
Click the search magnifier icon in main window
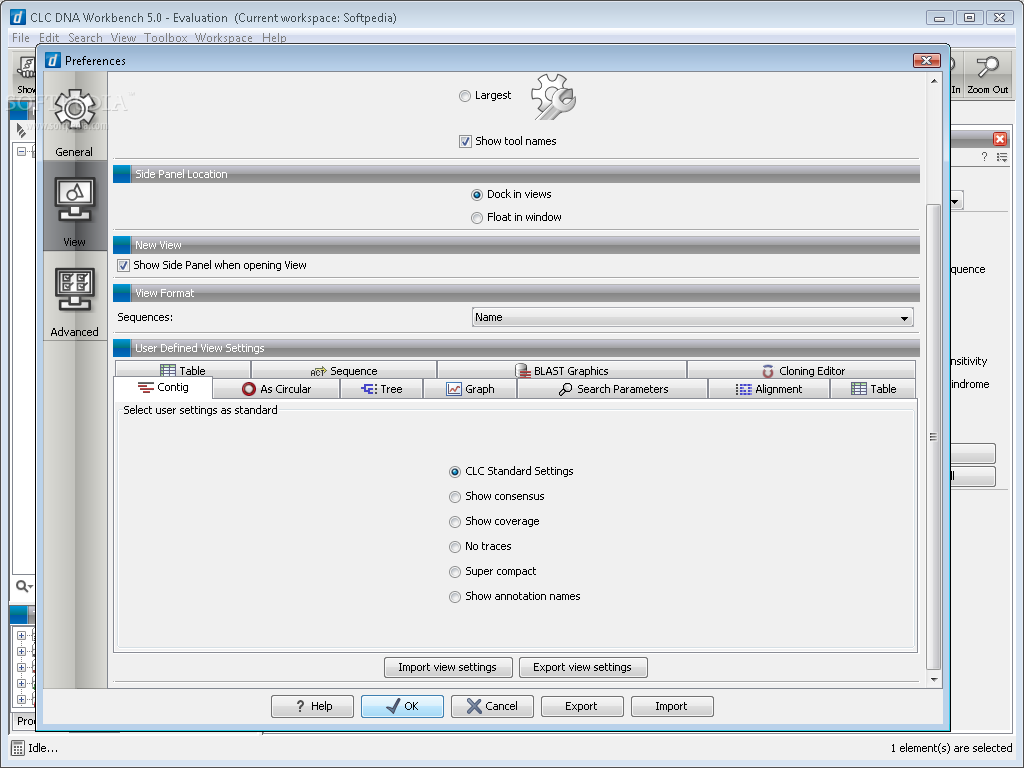pyautogui.click(x=21, y=586)
